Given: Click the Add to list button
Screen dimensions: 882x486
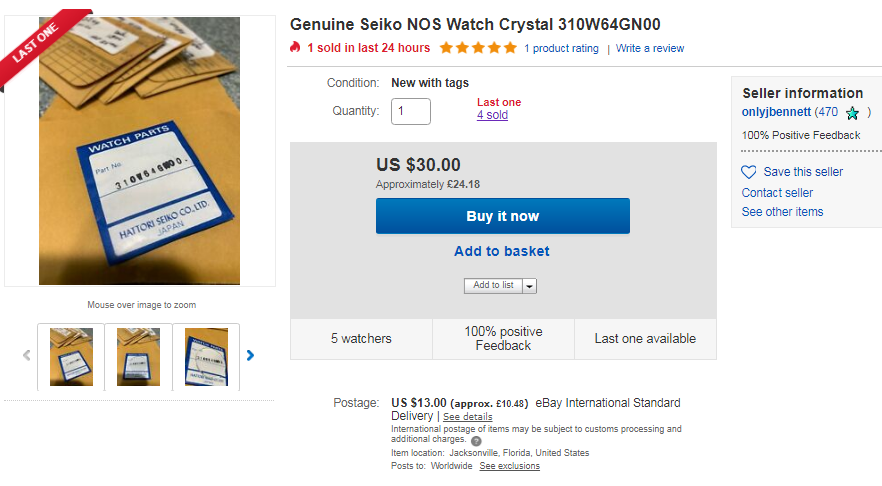Looking at the screenshot, I should pos(493,286).
